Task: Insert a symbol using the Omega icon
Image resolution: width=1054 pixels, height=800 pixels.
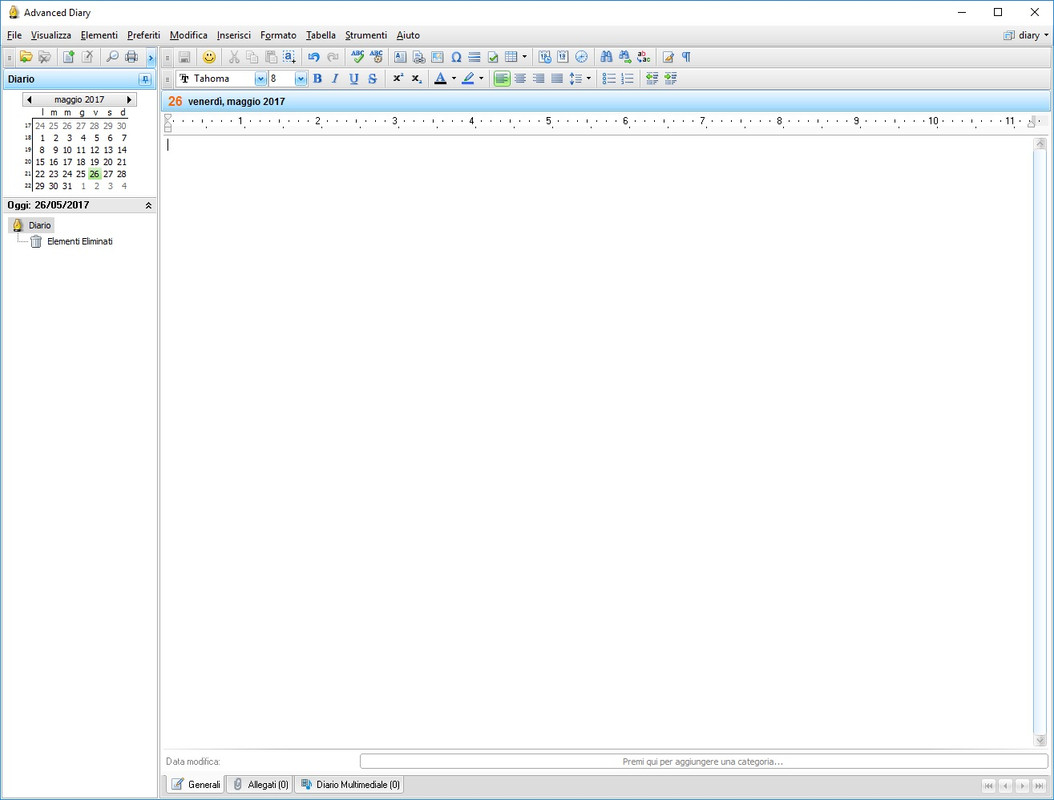Action: pos(456,57)
